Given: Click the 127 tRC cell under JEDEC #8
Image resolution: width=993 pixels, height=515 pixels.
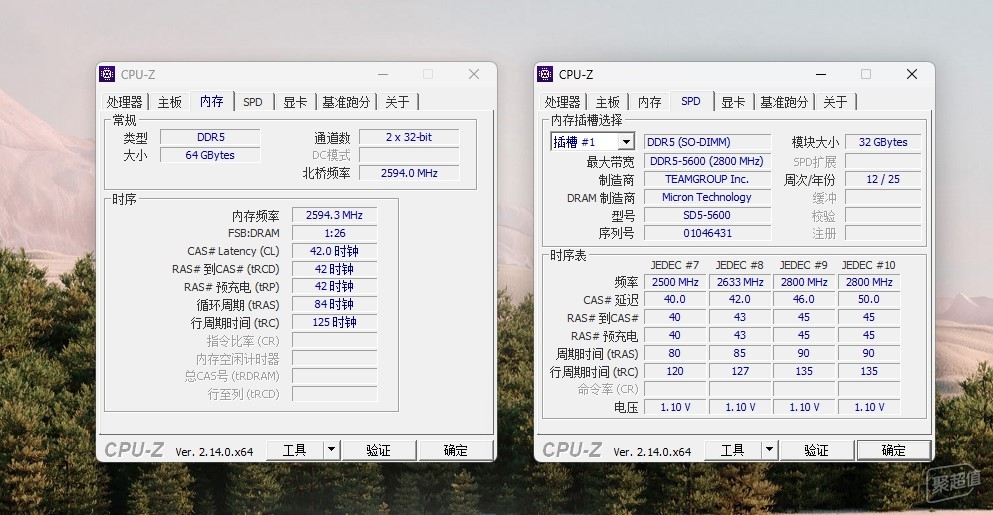Looking at the screenshot, I should coord(740,371).
